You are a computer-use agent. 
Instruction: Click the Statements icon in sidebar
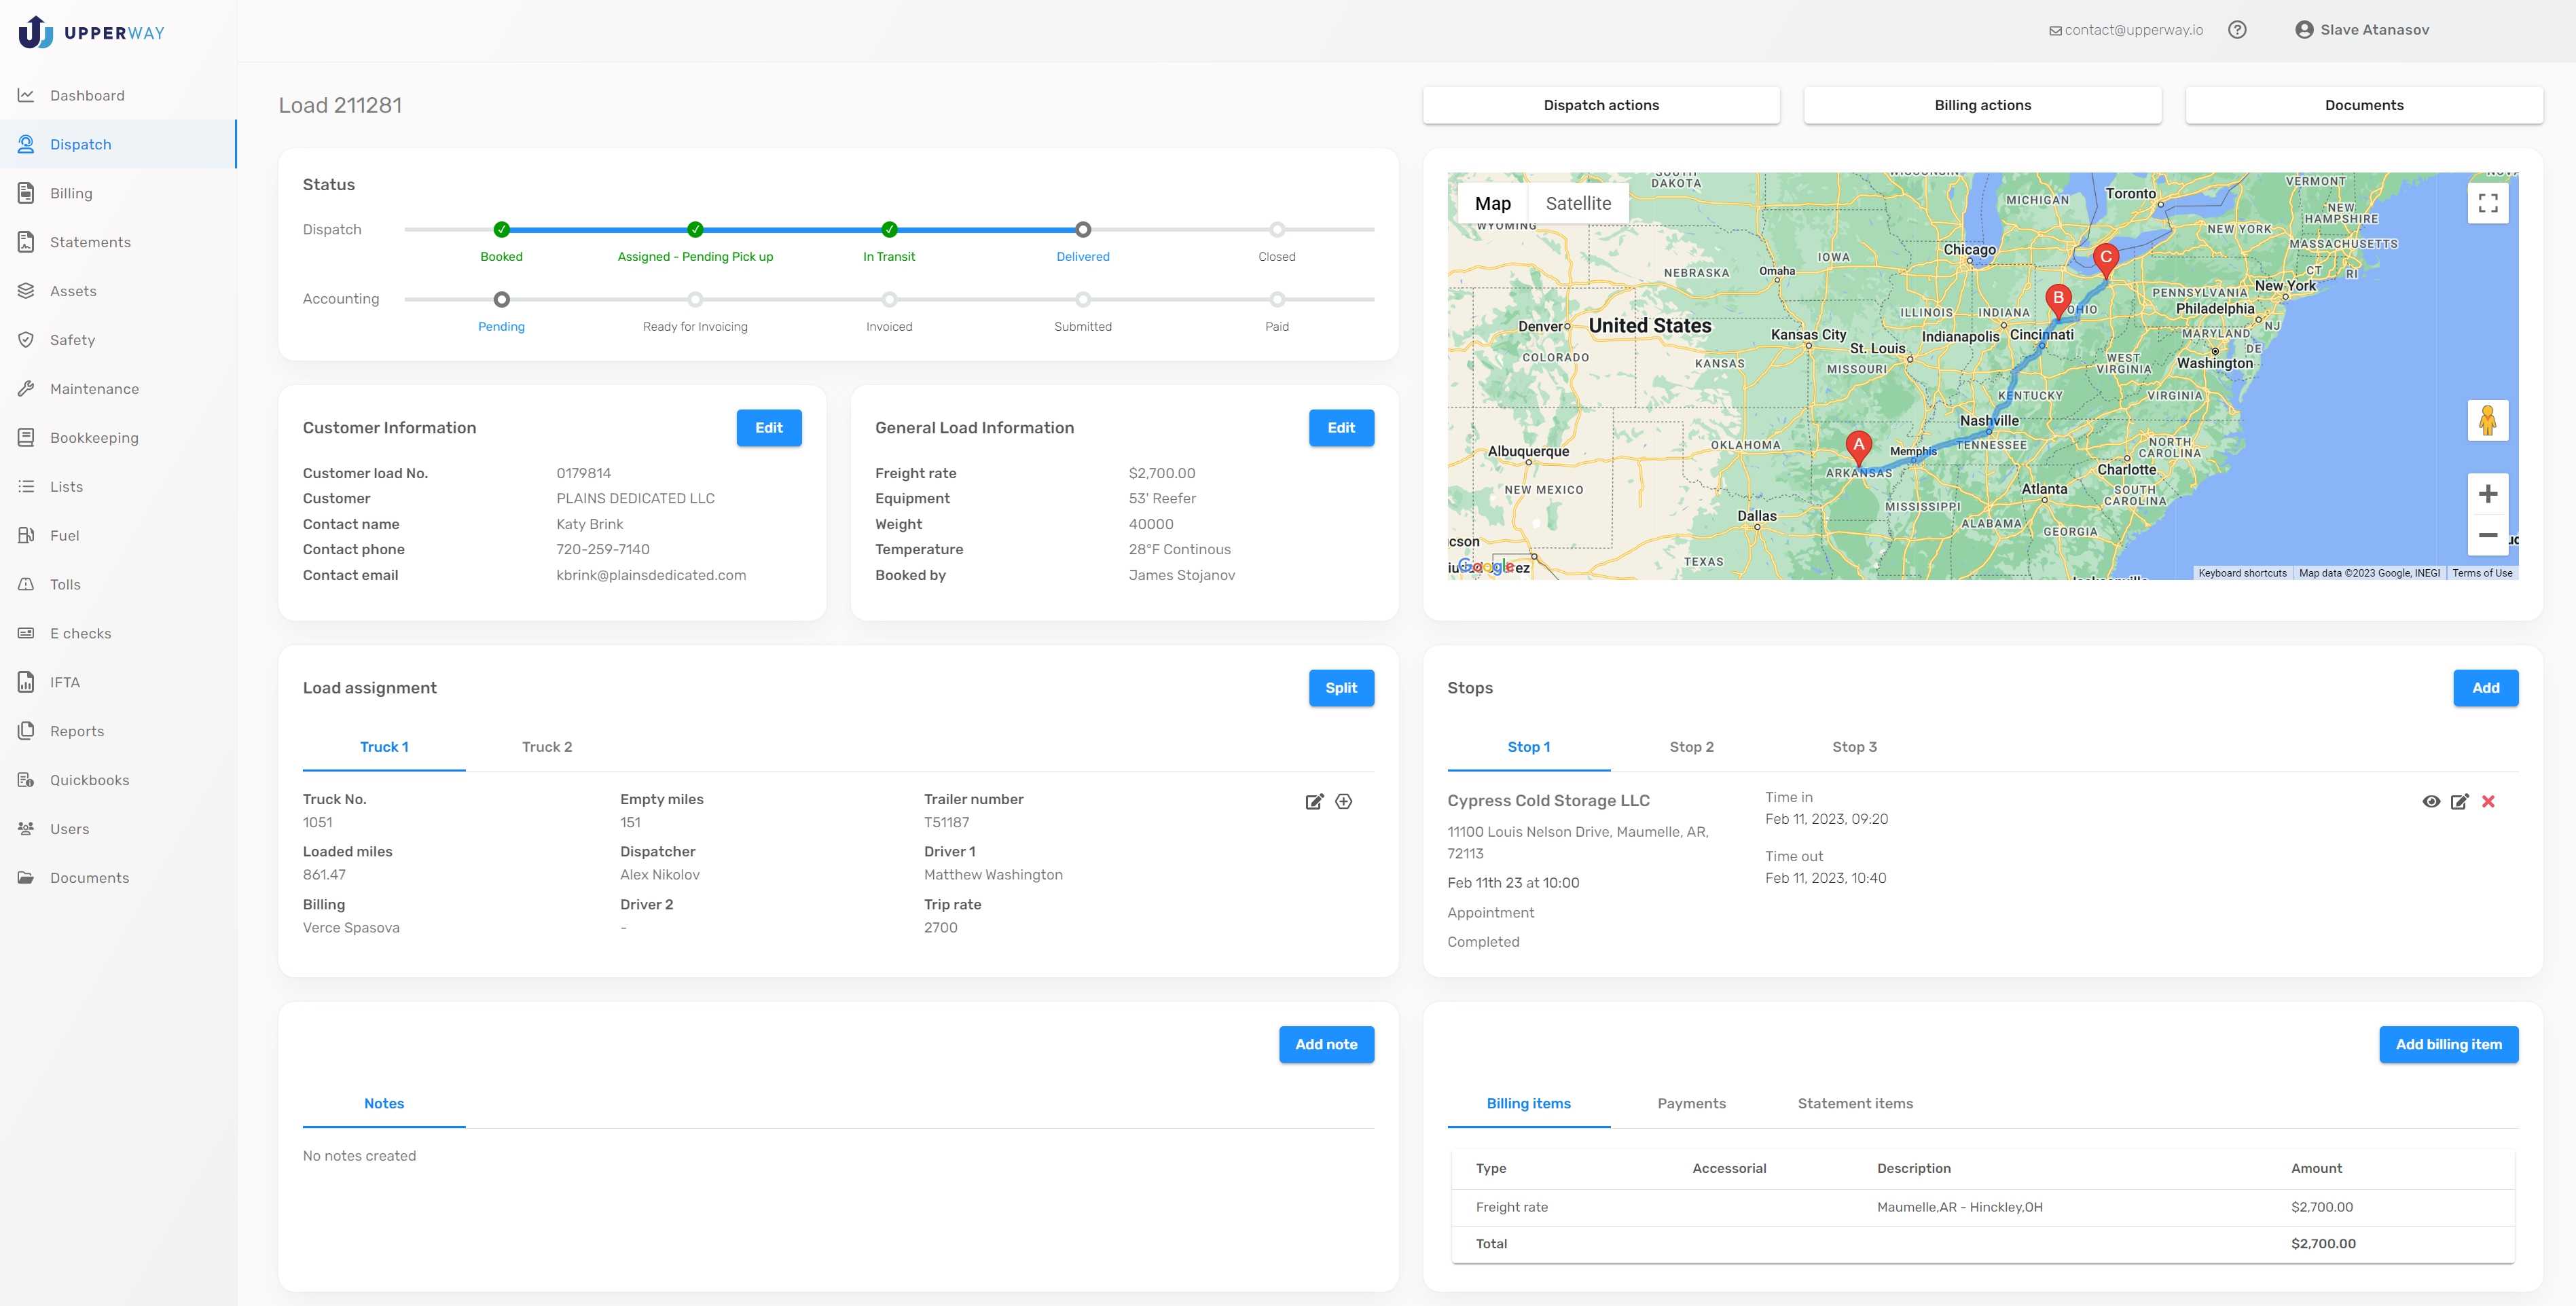26,242
